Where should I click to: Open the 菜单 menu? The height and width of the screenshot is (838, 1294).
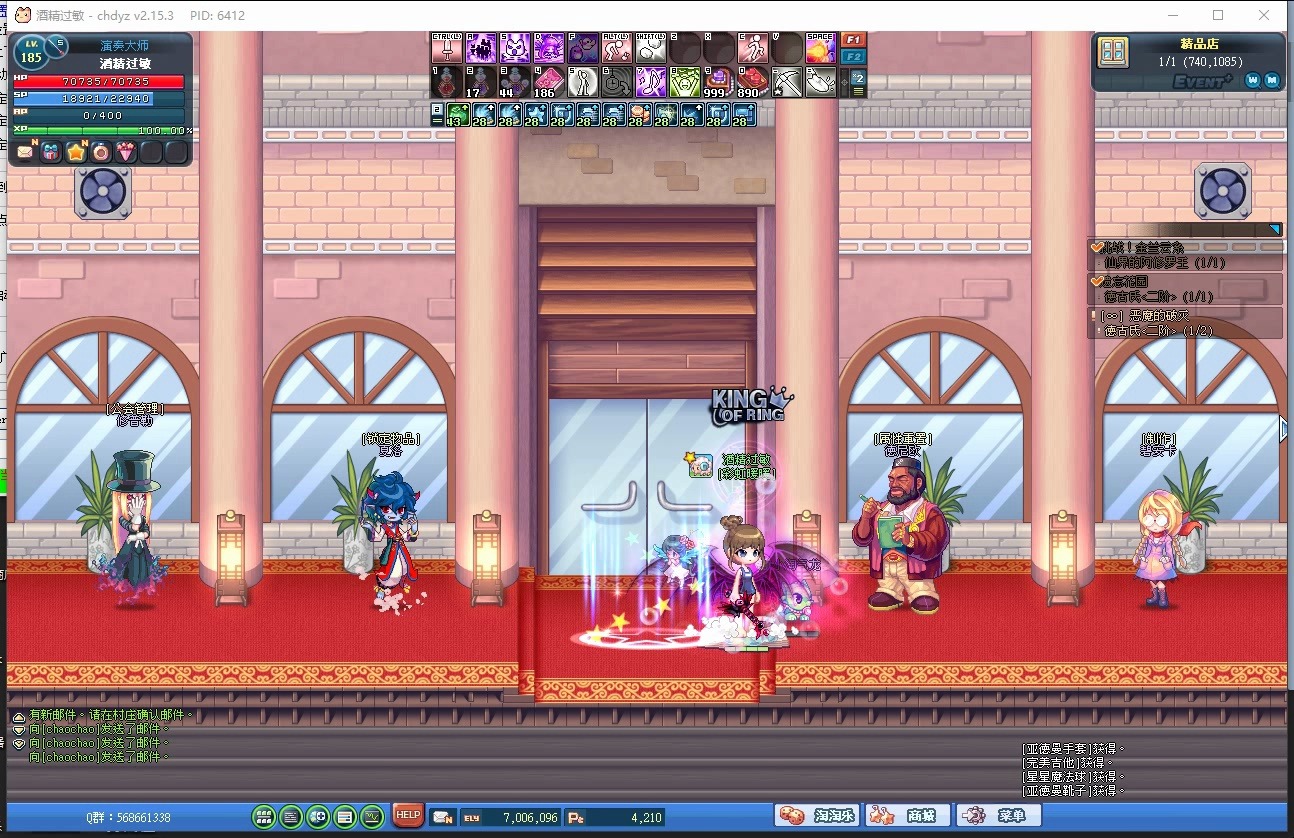[x=998, y=816]
